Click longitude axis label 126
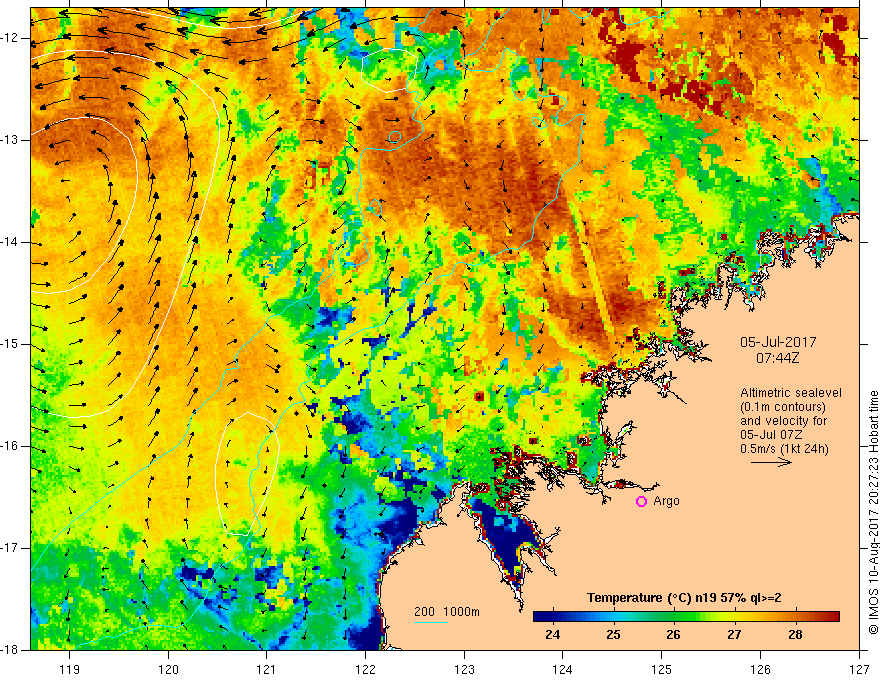This screenshot has height=680, width=880. pyautogui.click(x=760, y=669)
